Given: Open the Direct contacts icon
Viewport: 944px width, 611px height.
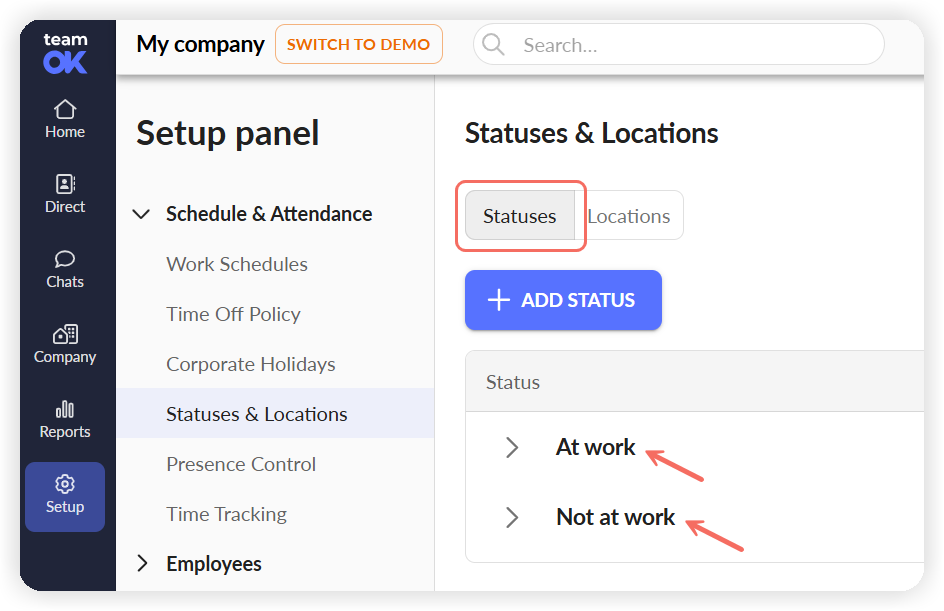Looking at the screenshot, I should tap(65, 184).
